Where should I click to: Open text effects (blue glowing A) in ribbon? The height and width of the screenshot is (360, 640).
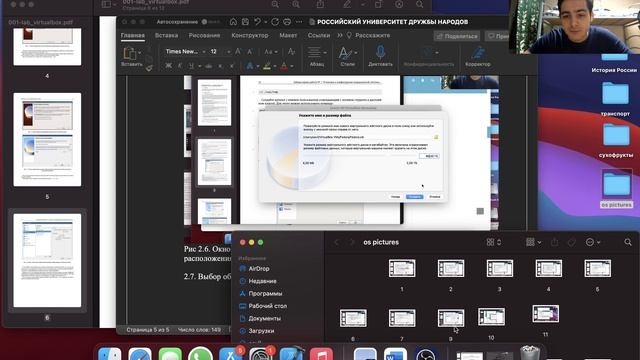click(x=249, y=66)
